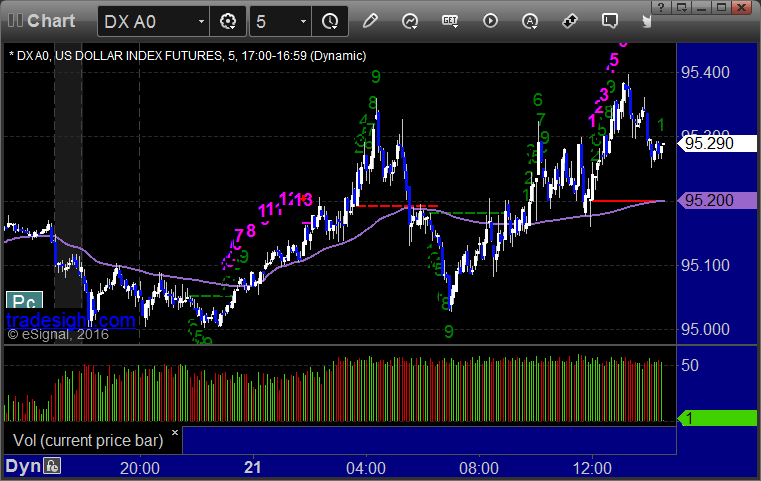The width and height of the screenshot is (761, 481).
Task: Select the solid red horizontal line near 95.200
Action: [625, 200]
